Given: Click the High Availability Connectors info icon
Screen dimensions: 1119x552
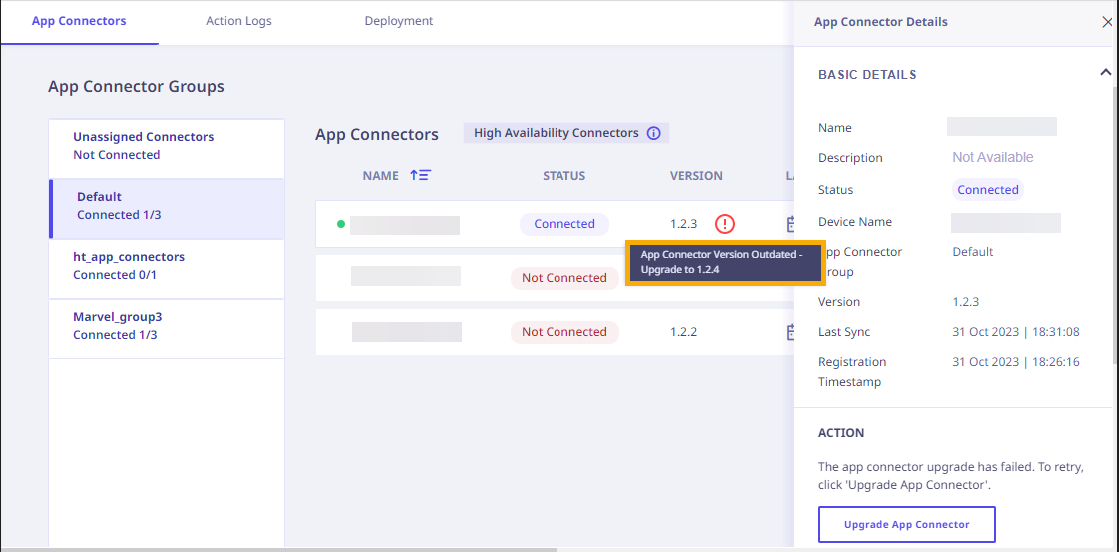Looking at the screenshot, I should (x=653, y=133).
